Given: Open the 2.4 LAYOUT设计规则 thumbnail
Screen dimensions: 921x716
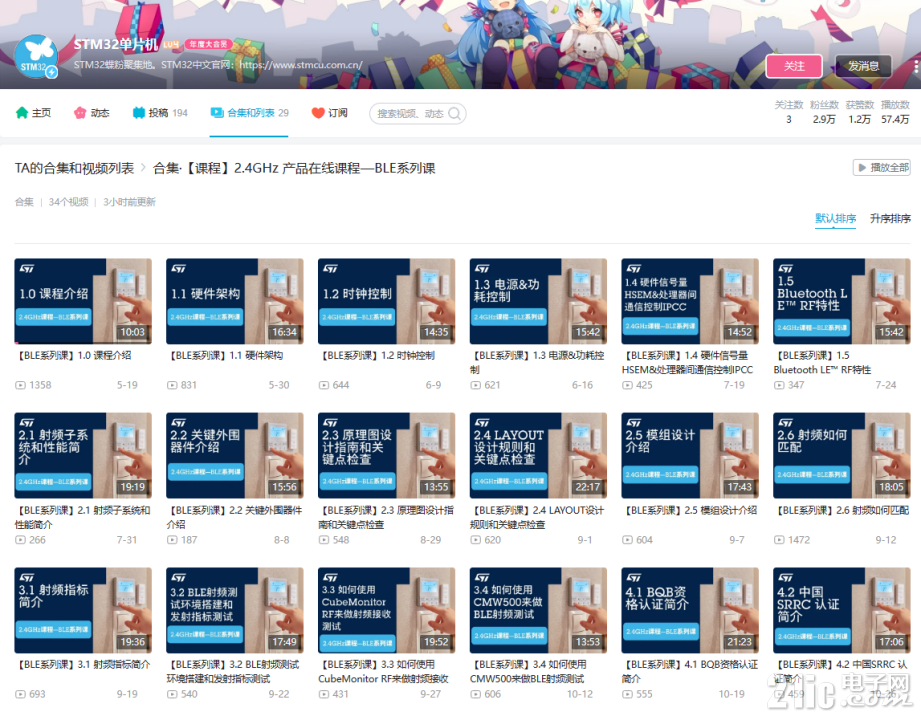Looking at the screenshot, I should coord(538,456).
